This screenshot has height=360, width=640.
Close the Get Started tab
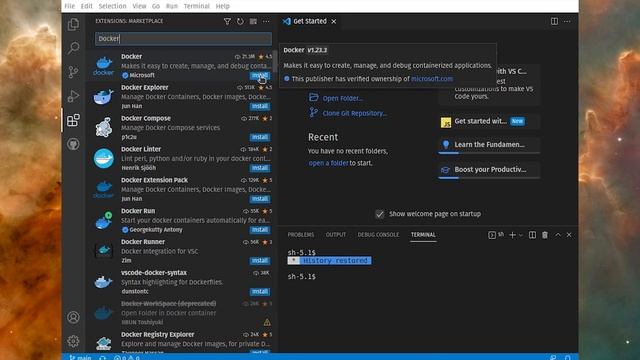coord(334,21)
